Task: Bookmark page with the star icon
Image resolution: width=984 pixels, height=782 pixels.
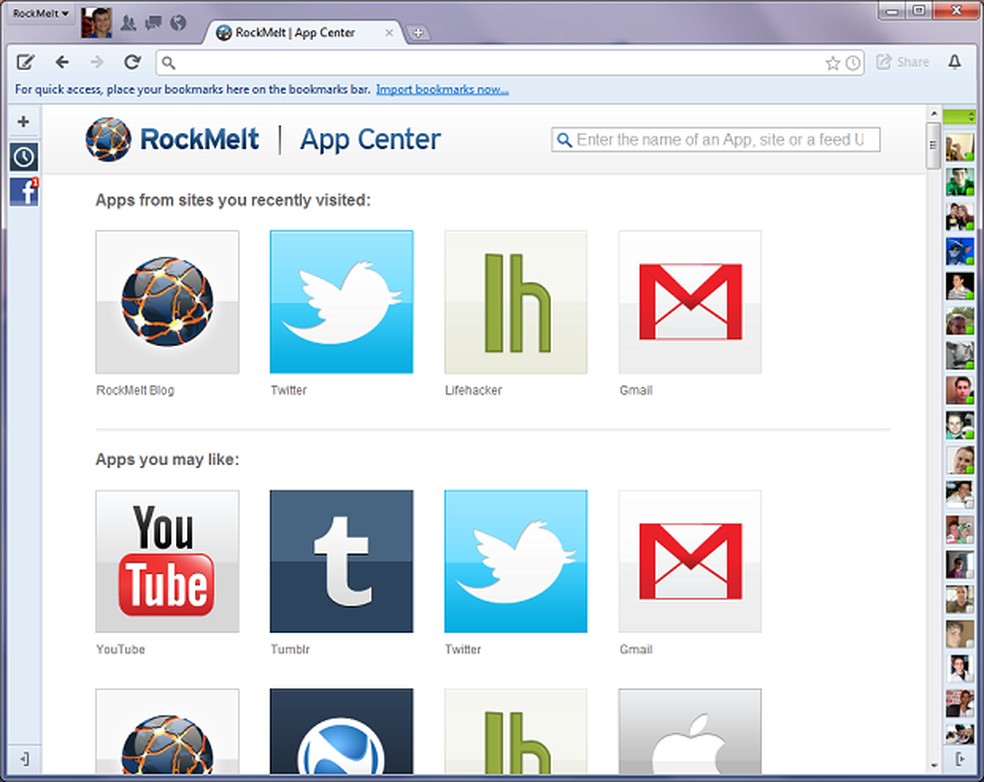Action: (832, 63)
